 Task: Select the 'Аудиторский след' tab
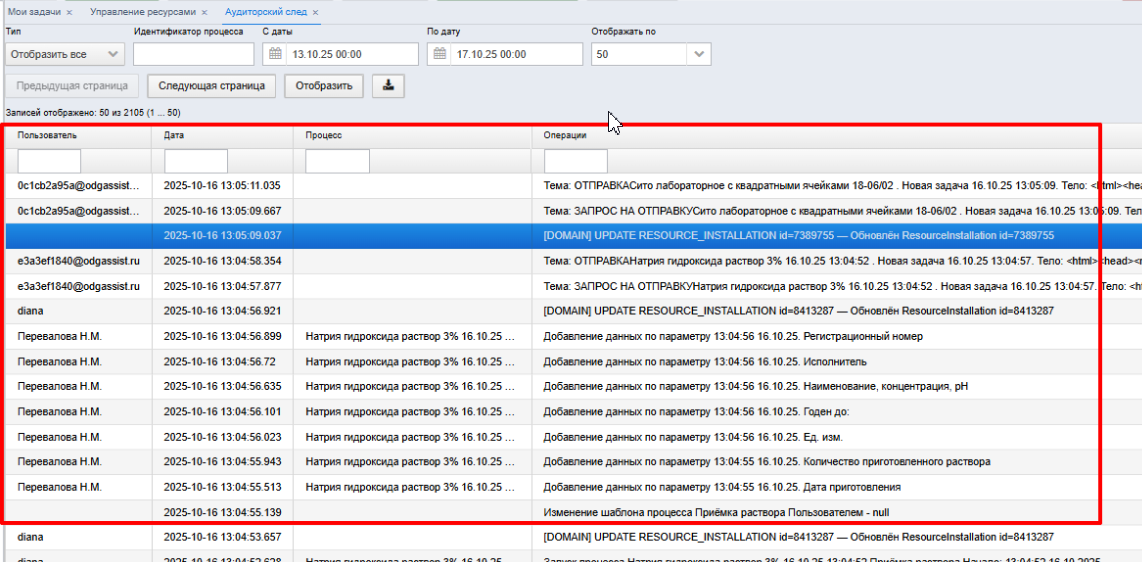[x=266, y=12]
